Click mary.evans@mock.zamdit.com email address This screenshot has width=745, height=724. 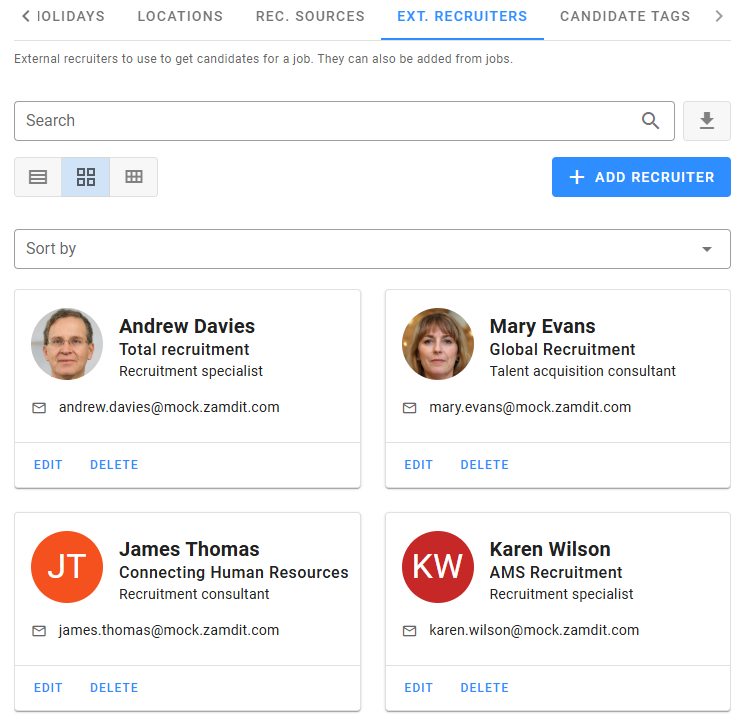(x=530, y=408)
